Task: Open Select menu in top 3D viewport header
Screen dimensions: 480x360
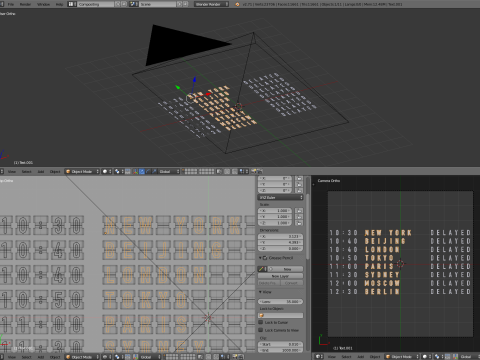Action: (x=26, y=171)
